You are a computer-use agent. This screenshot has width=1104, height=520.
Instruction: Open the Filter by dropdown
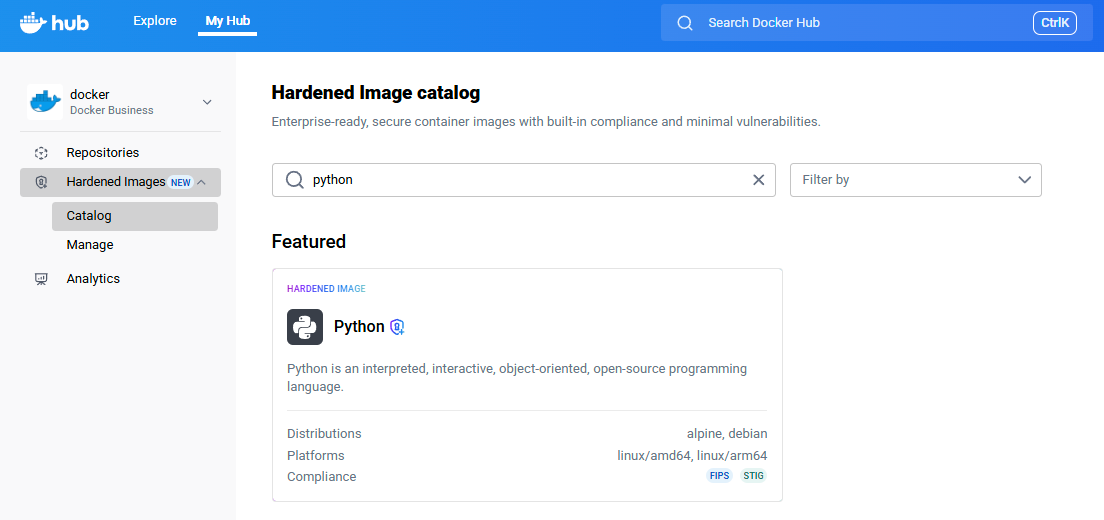[x=915, y=180]
